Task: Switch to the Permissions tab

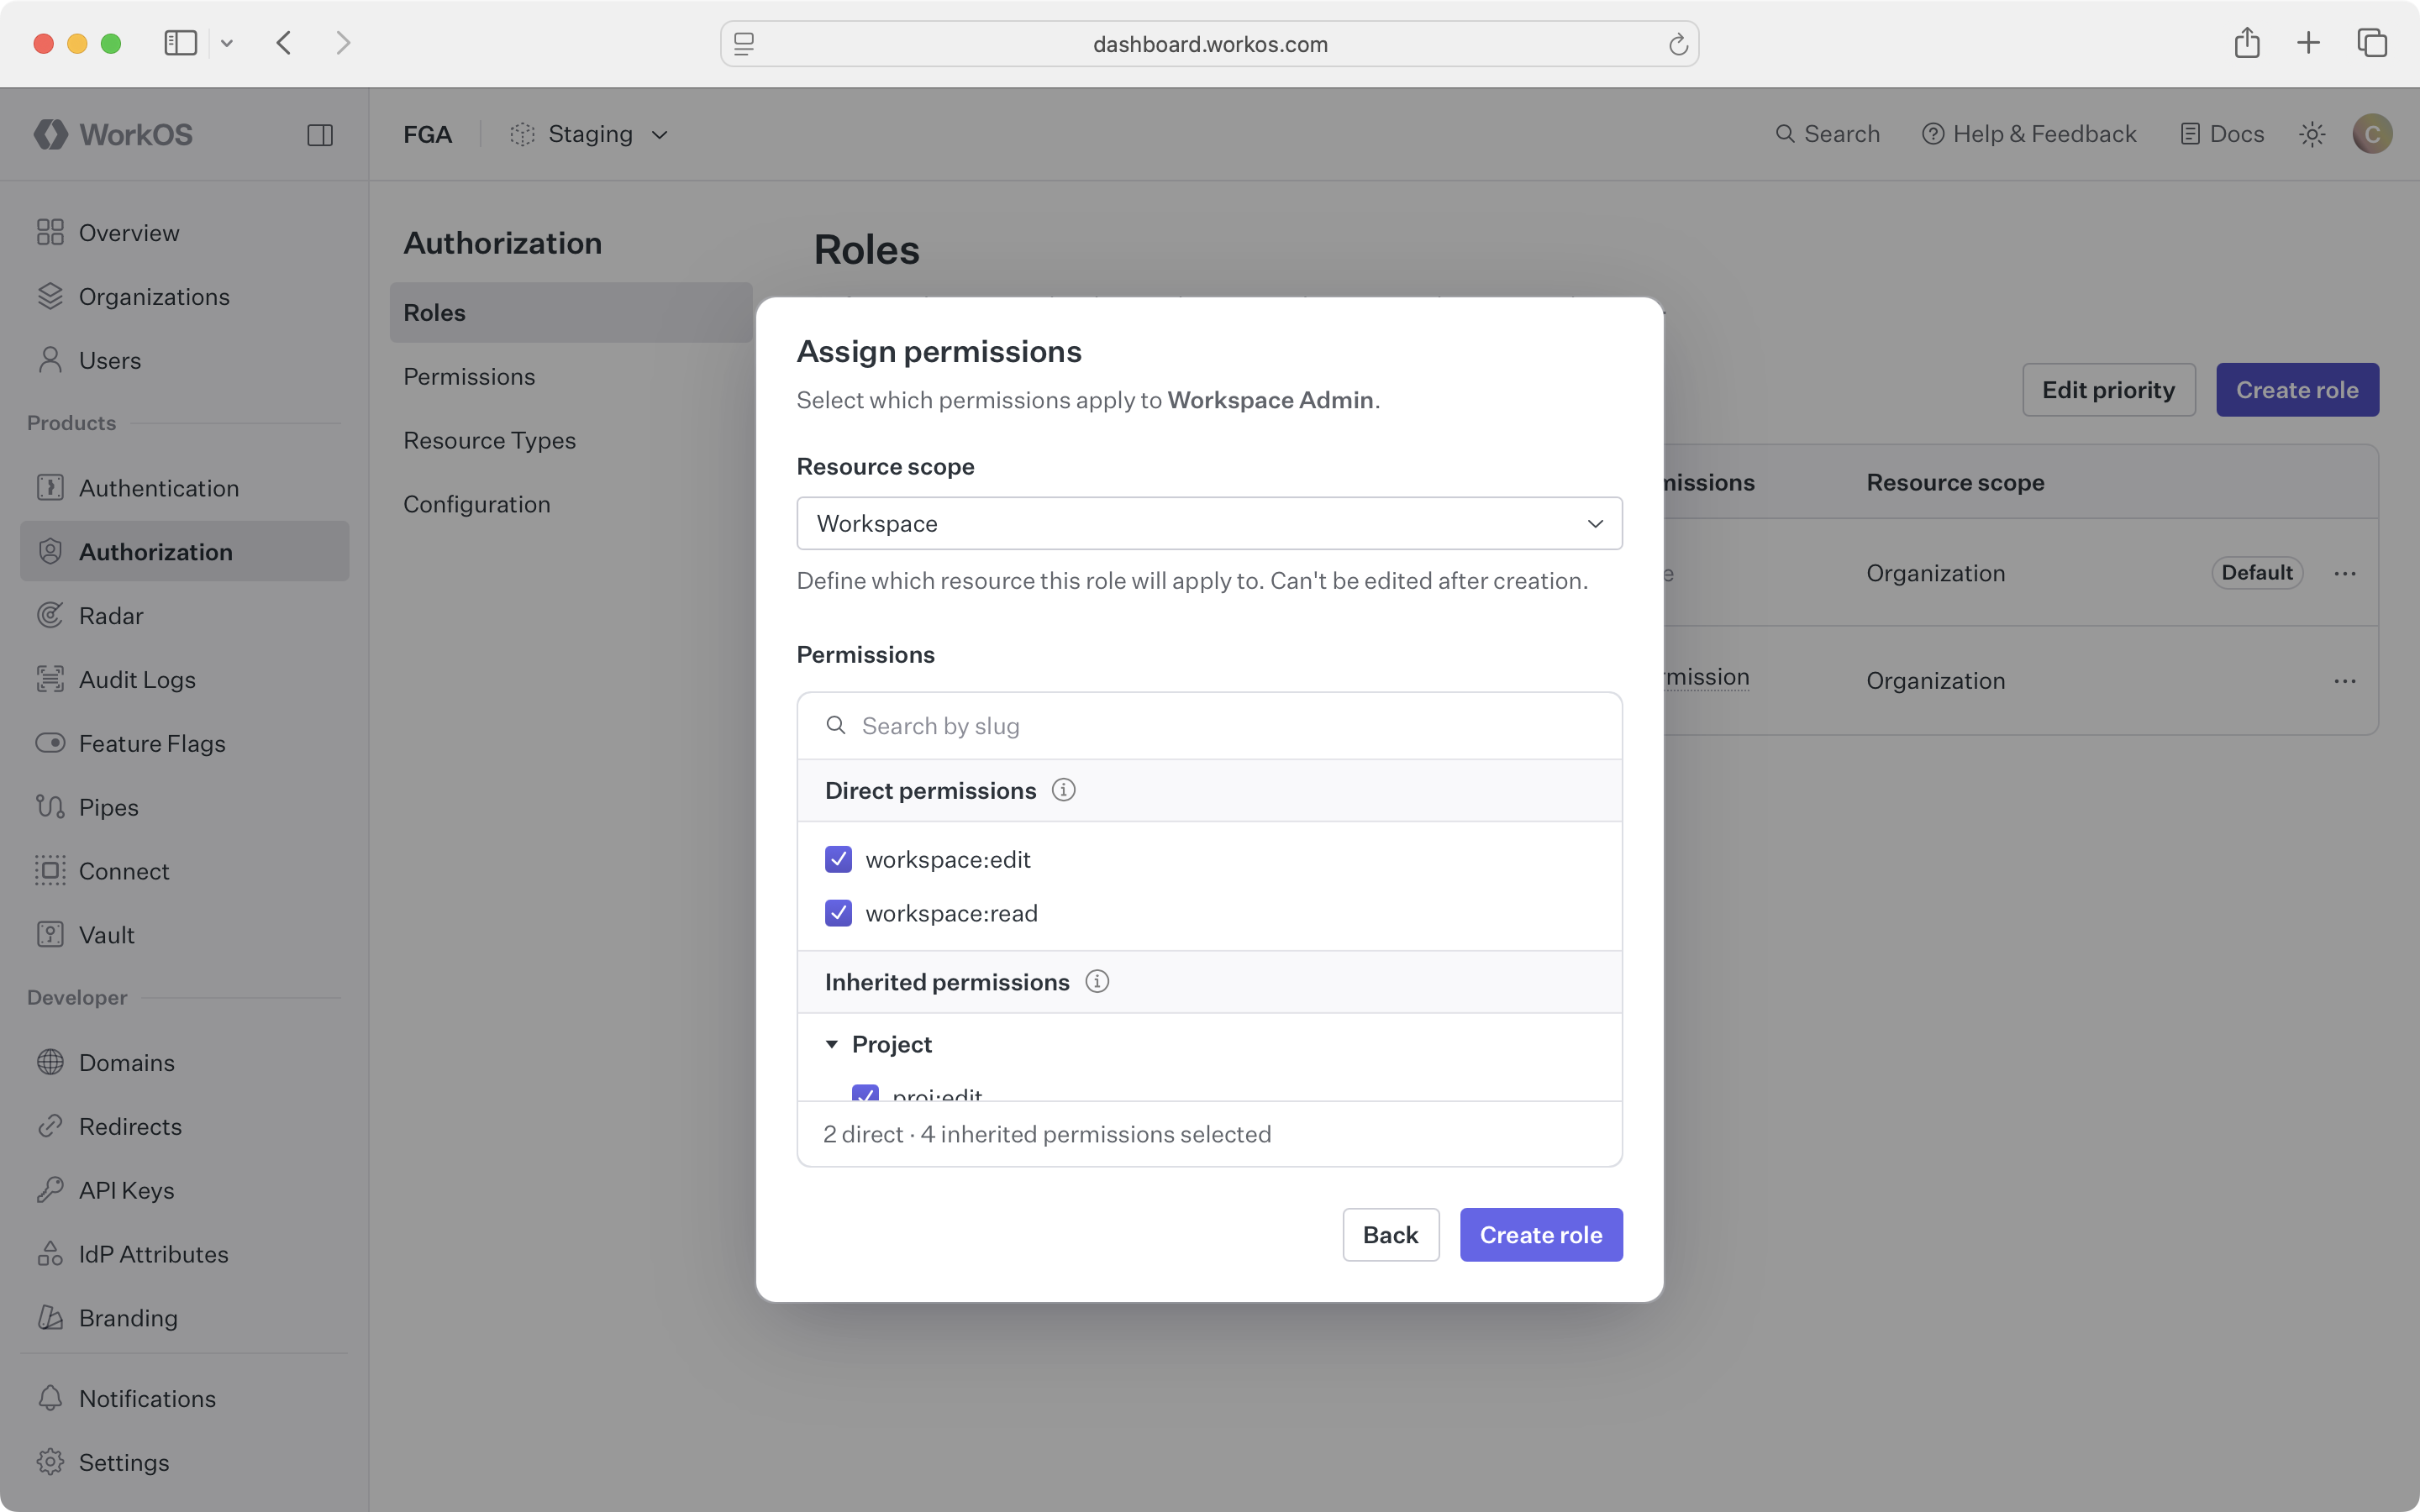Action: [469, 376]
